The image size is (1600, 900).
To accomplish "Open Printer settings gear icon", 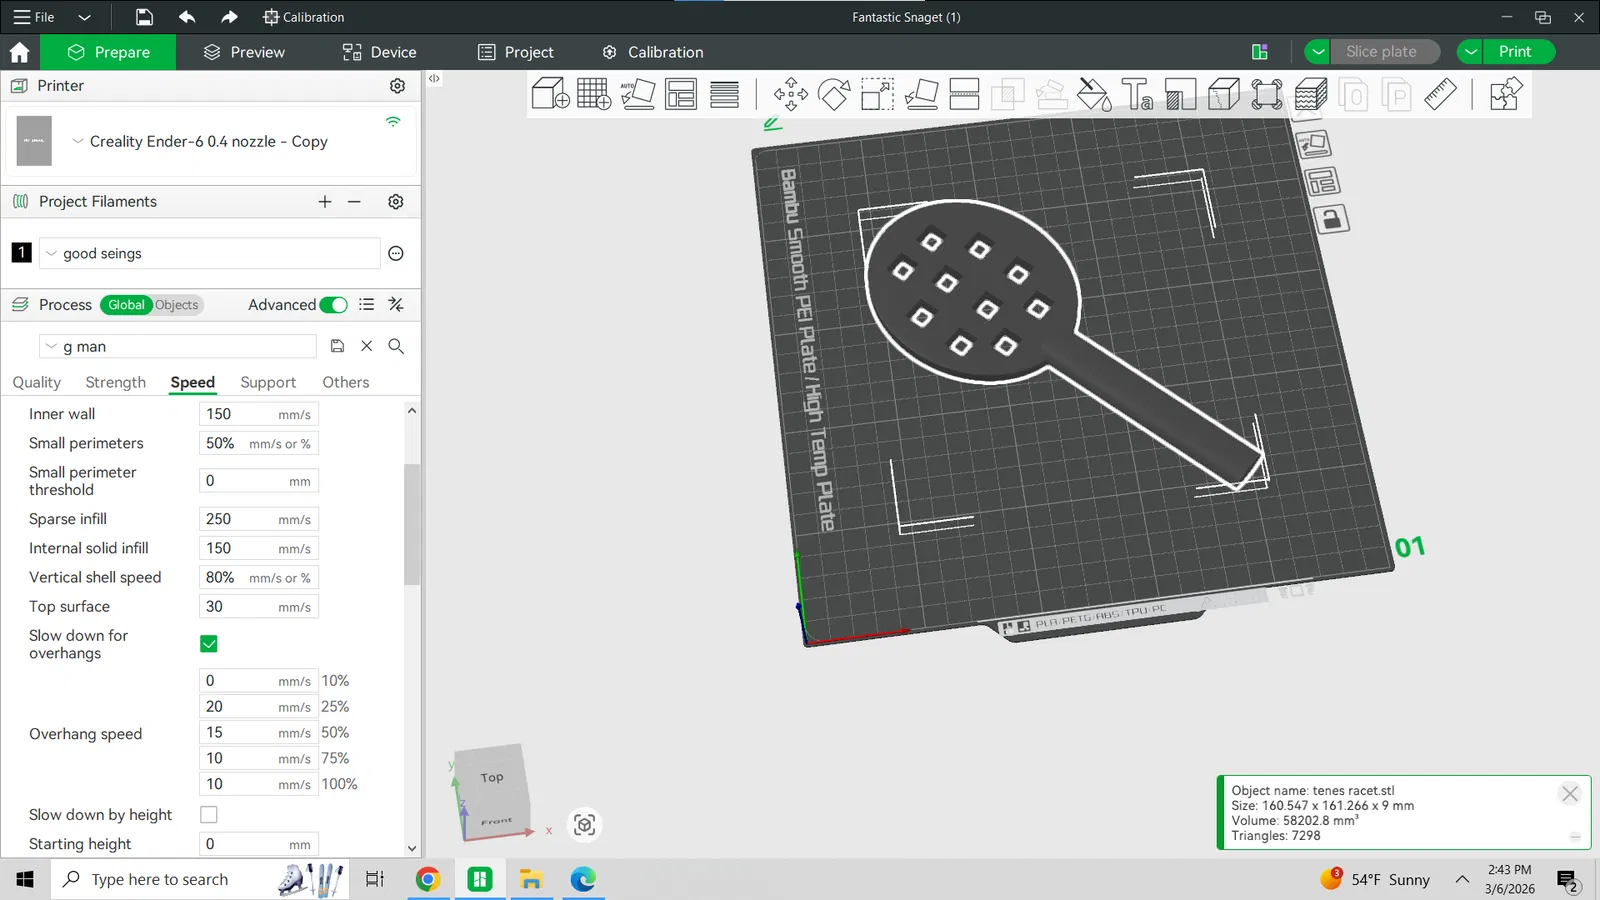I will click(x=397, y=86).
